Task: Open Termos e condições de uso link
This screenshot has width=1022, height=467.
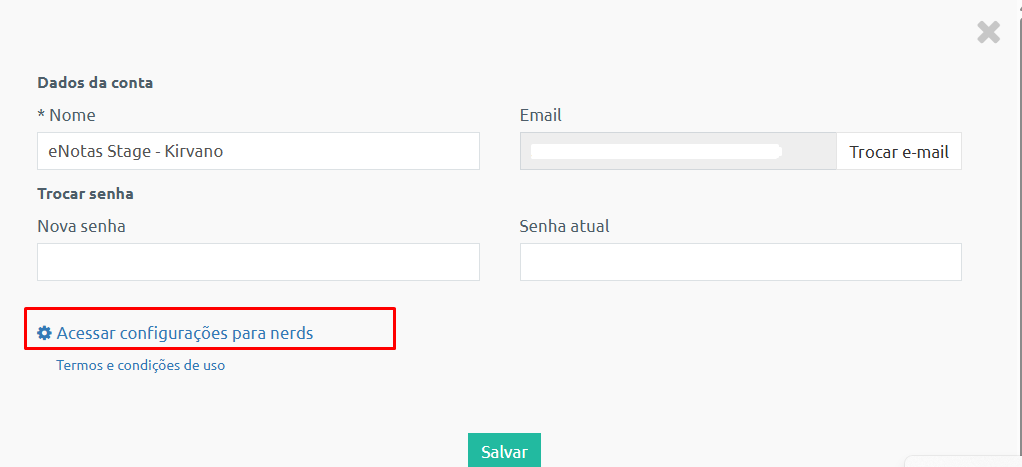Action: click(x=141, y=365)
